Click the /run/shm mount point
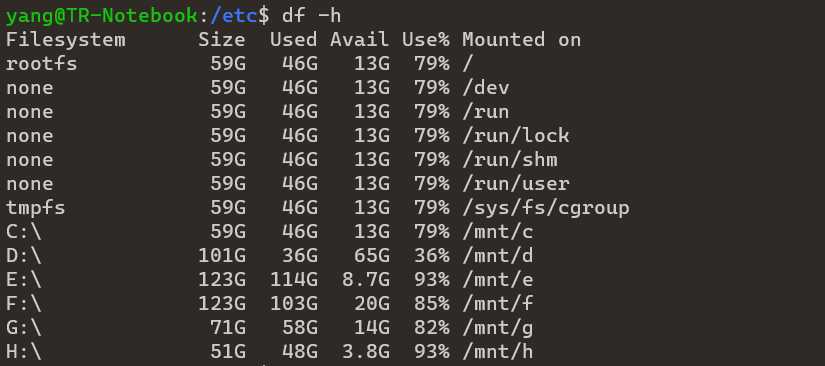 [510, 160]
